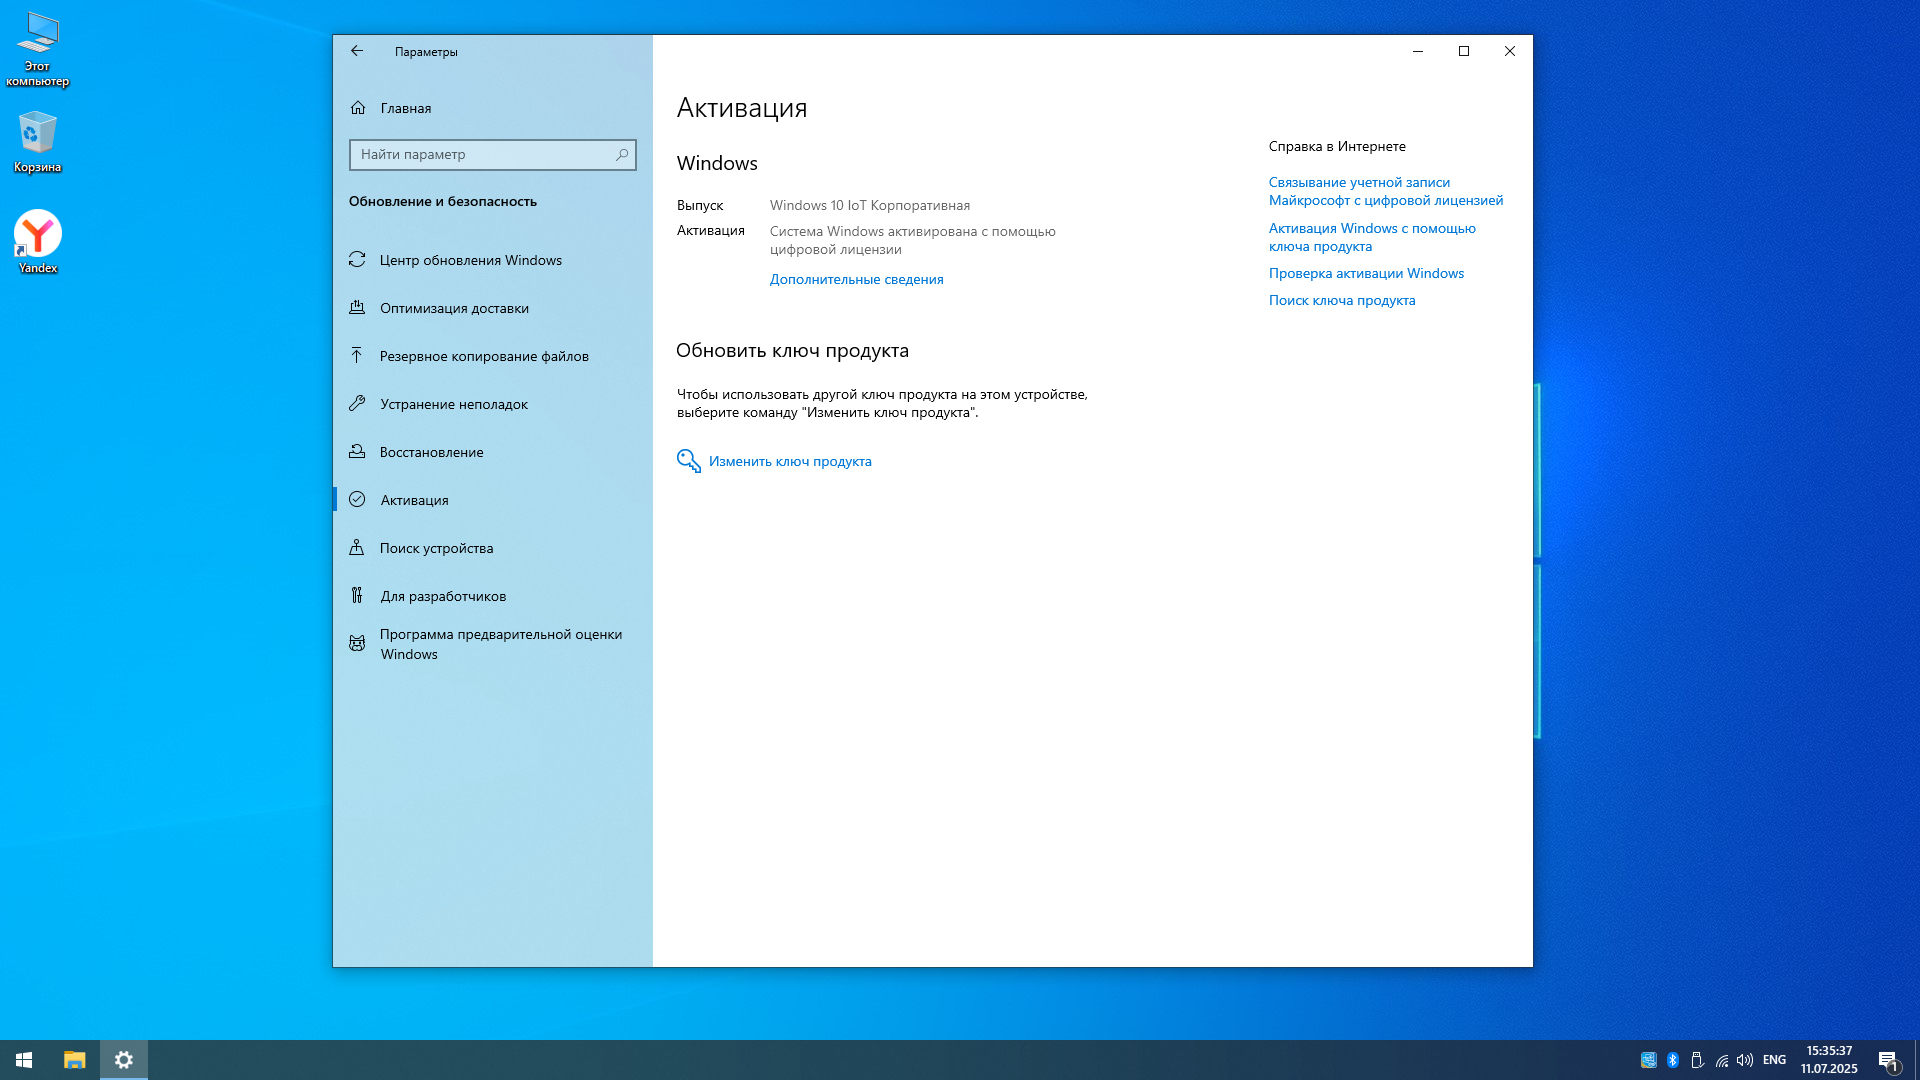Viewport: 1920px width, 1080px height.
Task: Open Резервное копирование файлов settings
Action: click(484, 356)
